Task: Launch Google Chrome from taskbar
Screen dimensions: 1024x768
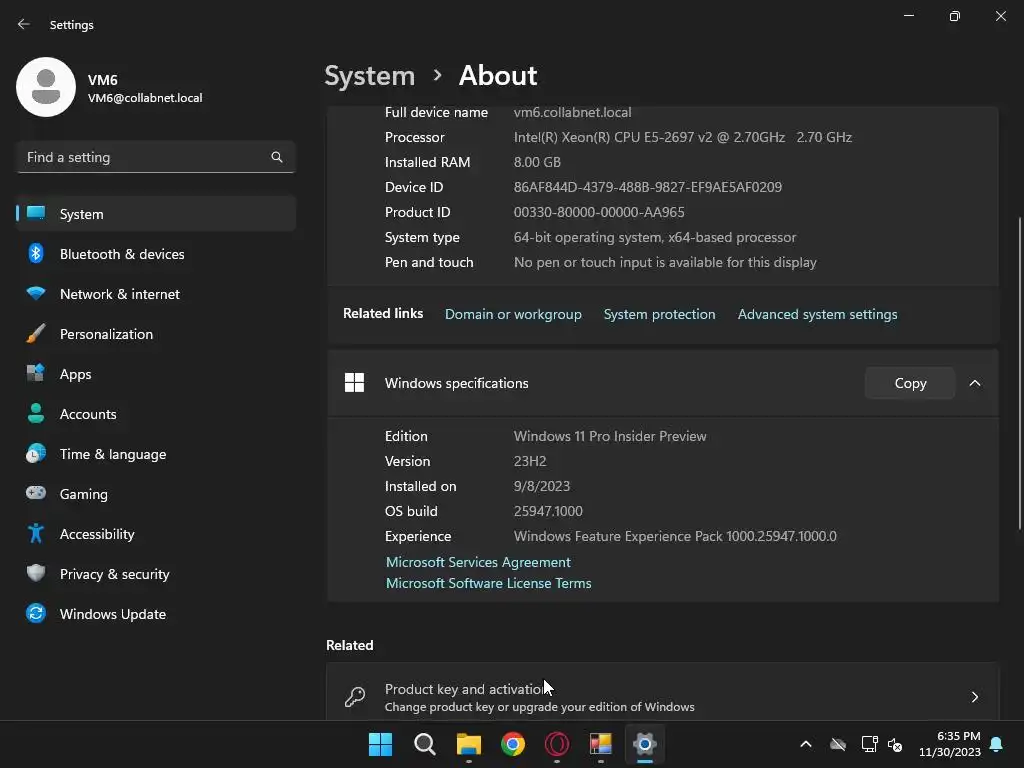Action: coord(513,744)
